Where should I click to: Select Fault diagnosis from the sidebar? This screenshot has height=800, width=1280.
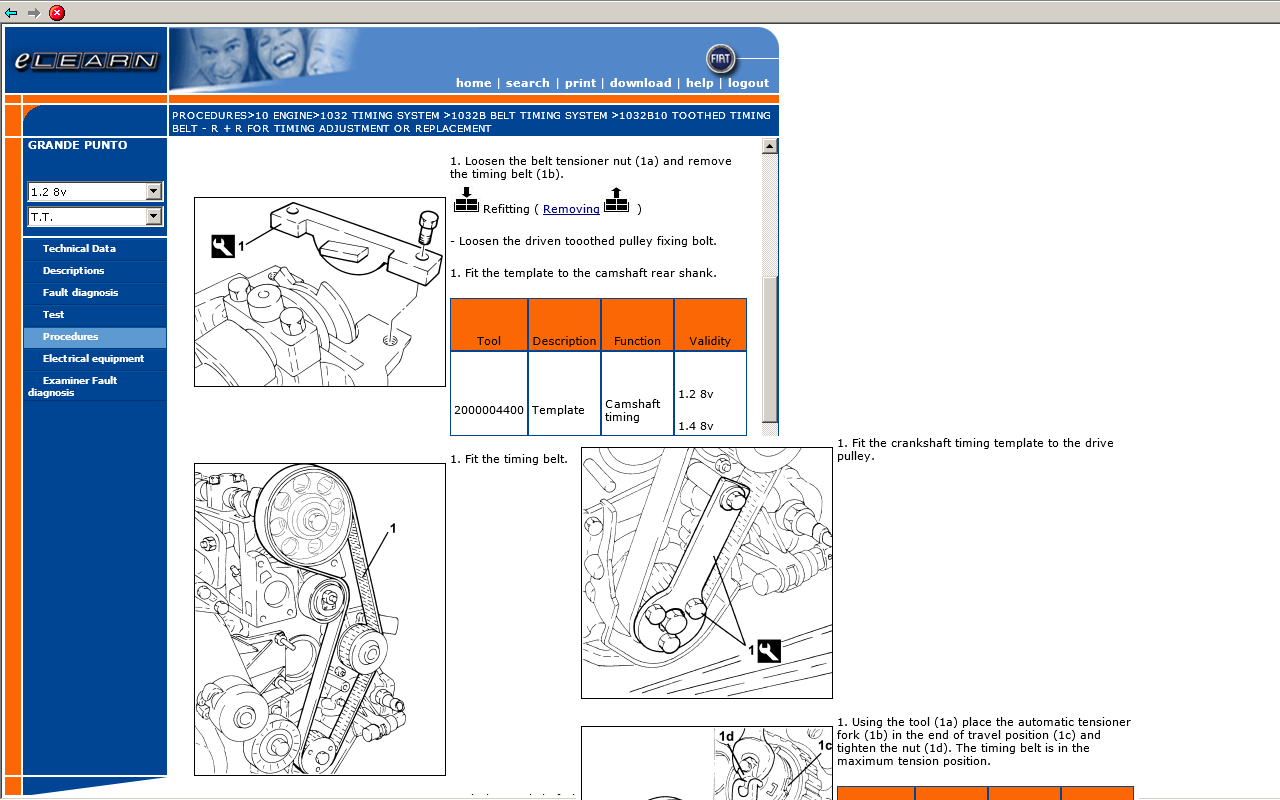pos(80,293)
